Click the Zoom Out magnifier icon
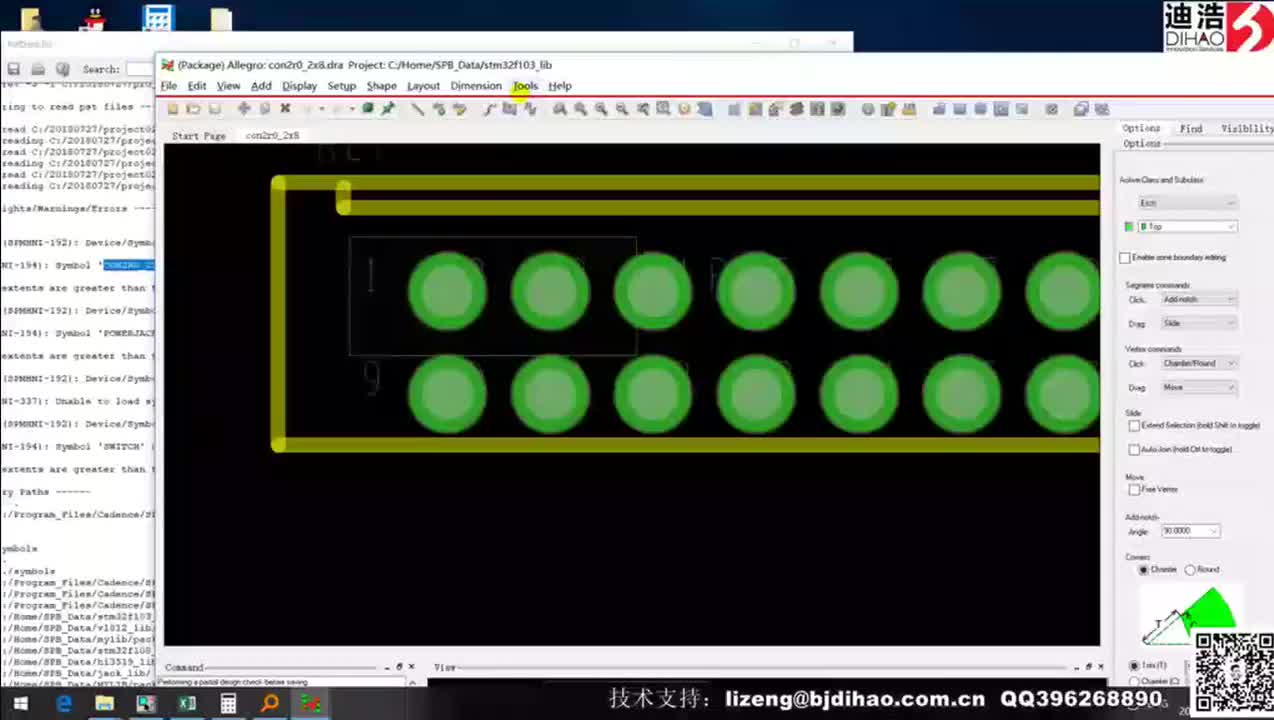This screenshot has height=720, width=1274. pos(622,109)
